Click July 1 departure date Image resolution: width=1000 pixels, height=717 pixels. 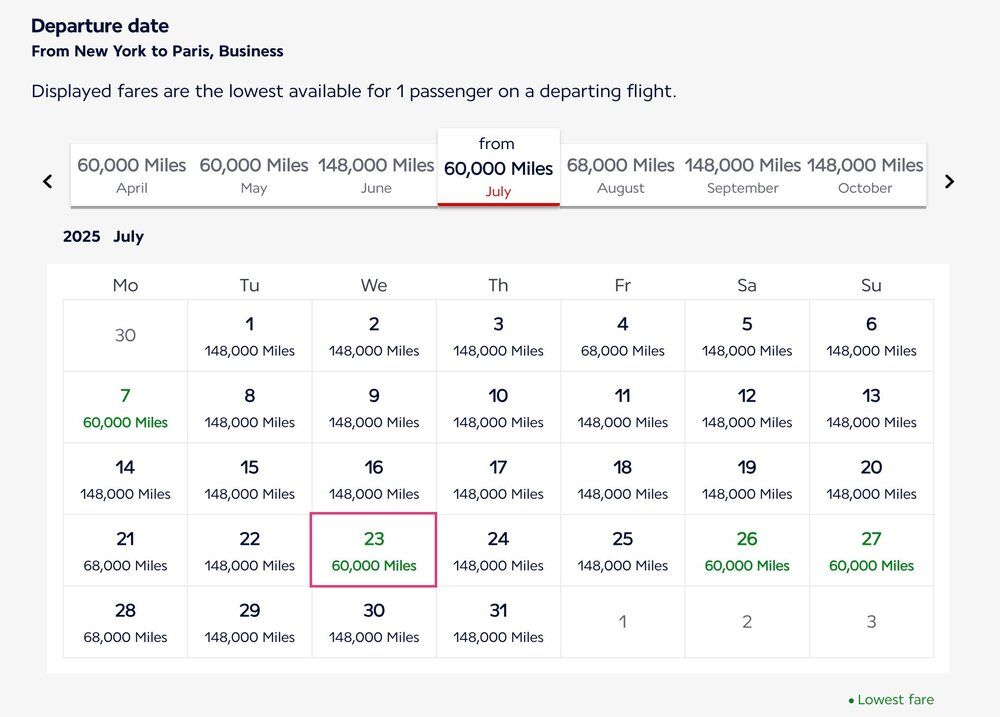point(250,336)
